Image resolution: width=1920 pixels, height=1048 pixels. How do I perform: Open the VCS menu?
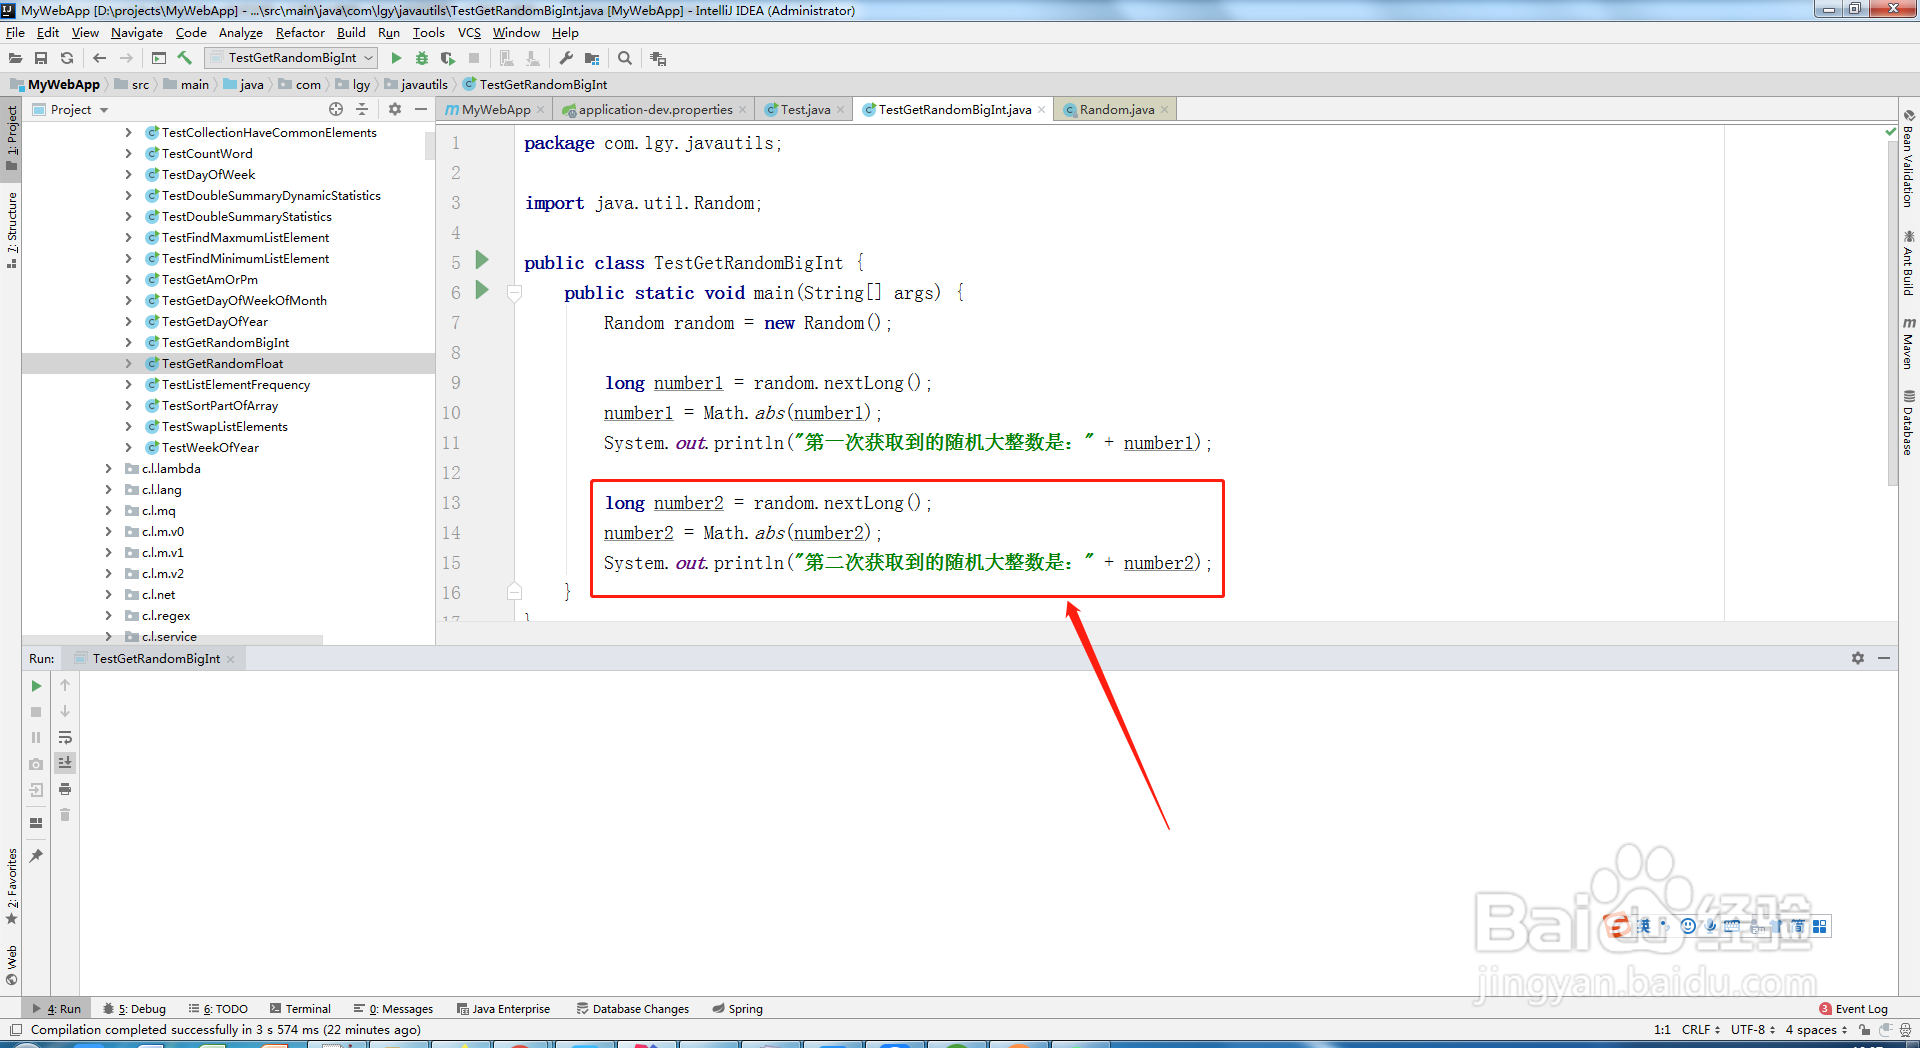(x=469, y=32)
